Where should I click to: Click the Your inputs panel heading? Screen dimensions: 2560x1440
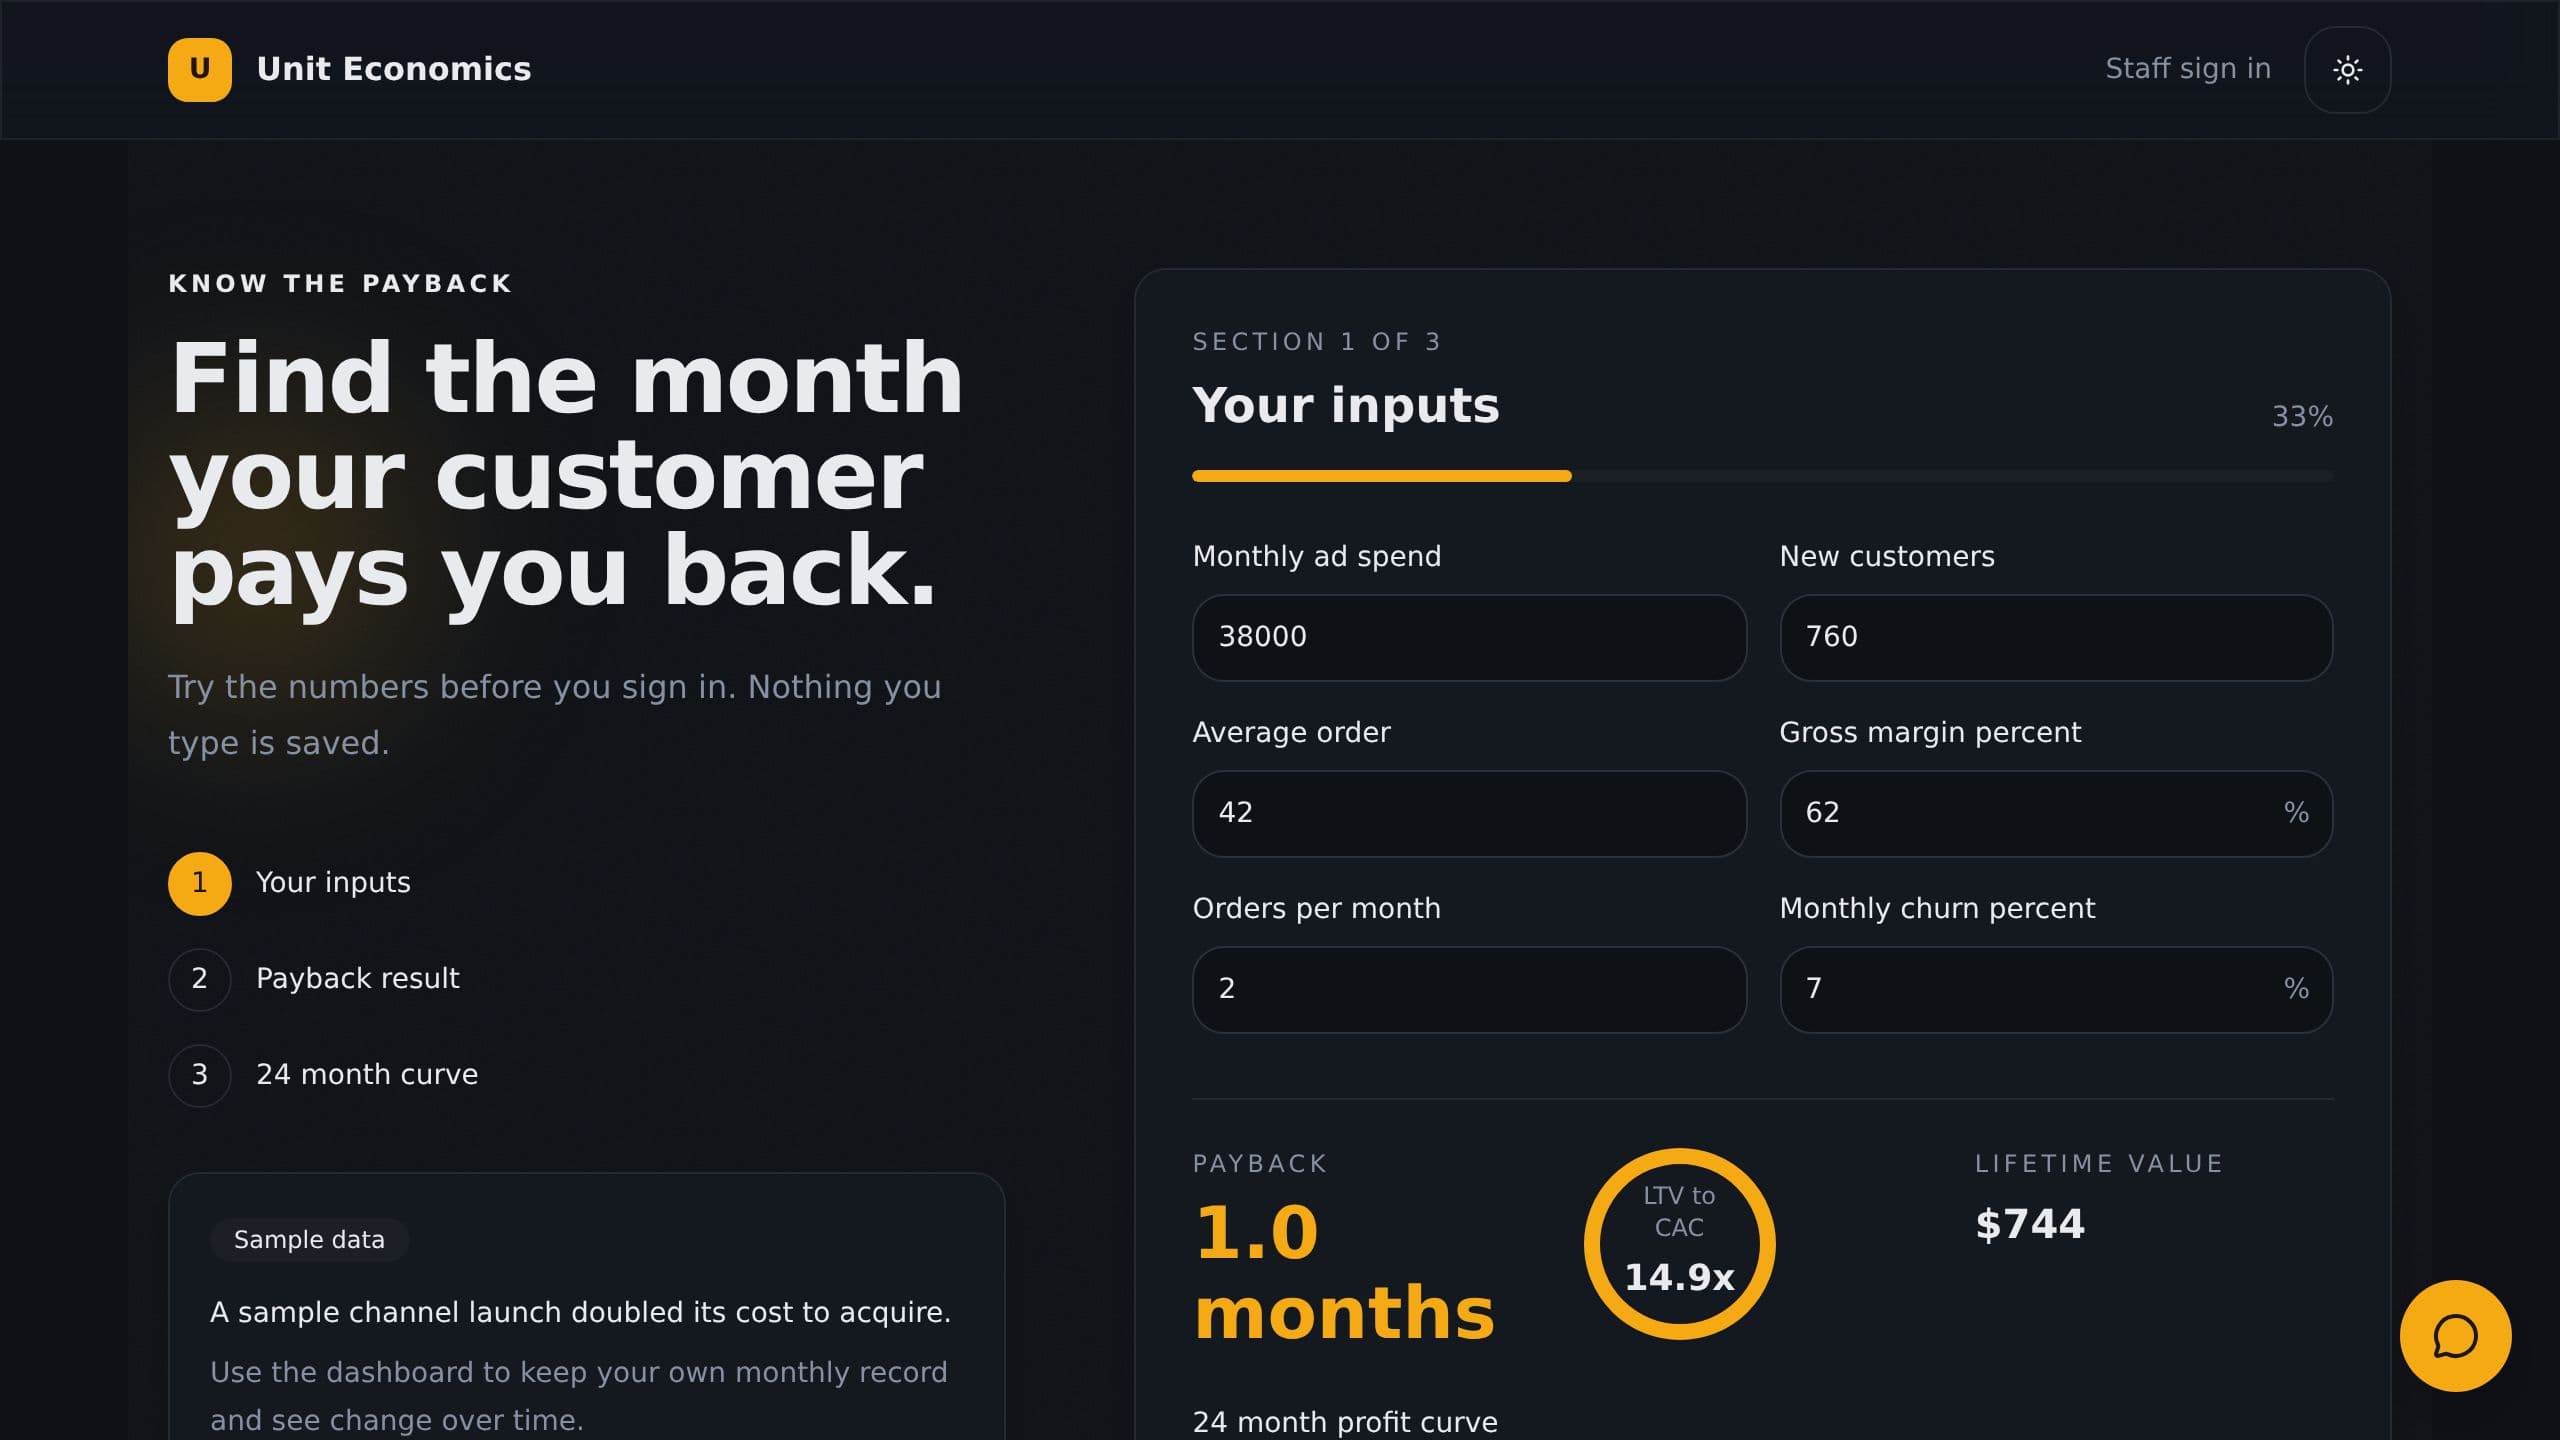coord(1346,405)
